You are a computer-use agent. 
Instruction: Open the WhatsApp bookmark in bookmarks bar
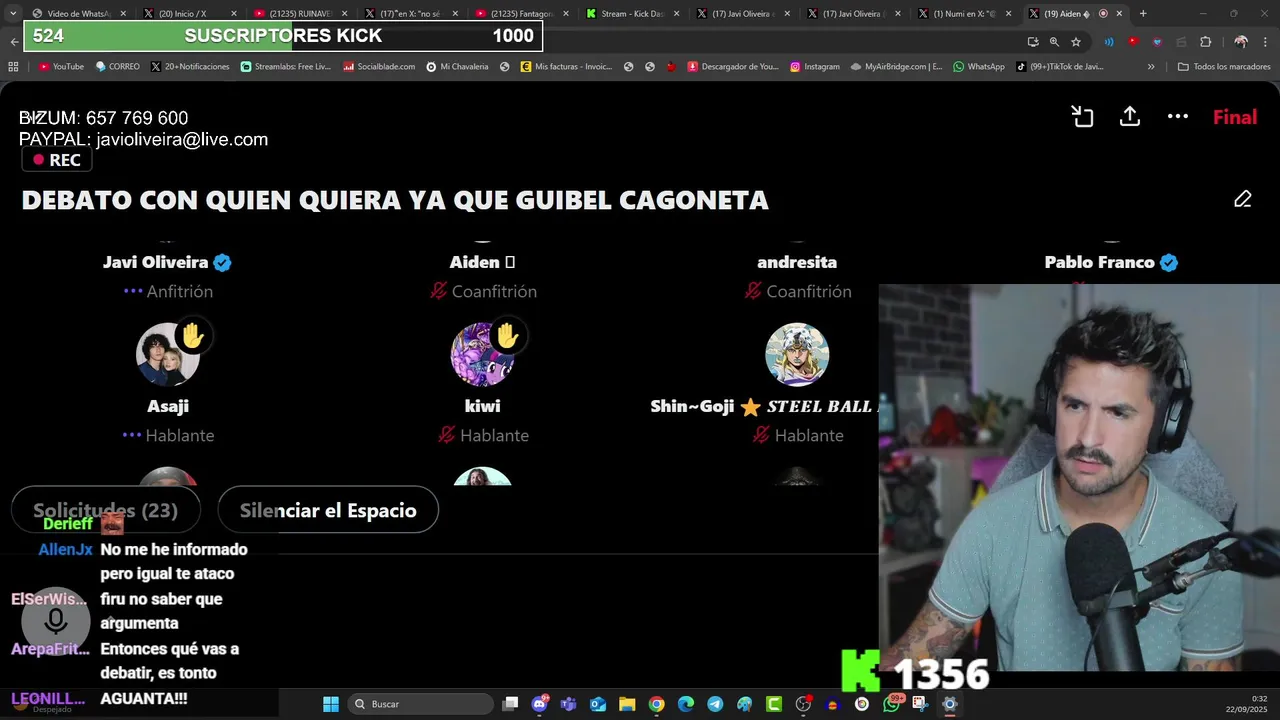click(978, 67)
